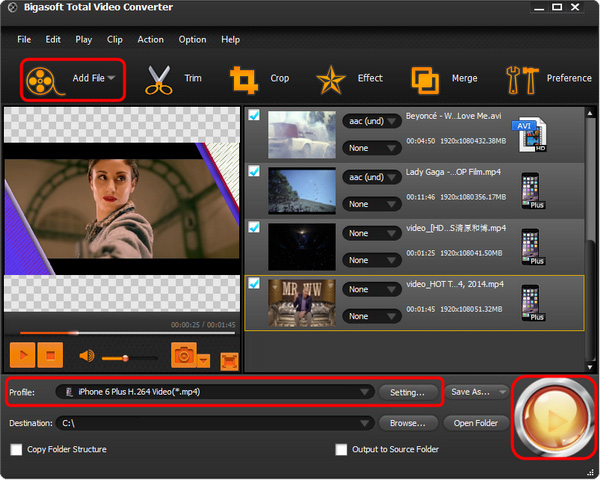This screenshot has height=480, width=600.
Task: Click iPhone Plus icon for Lady Gaga file
Action: point(533,191)
